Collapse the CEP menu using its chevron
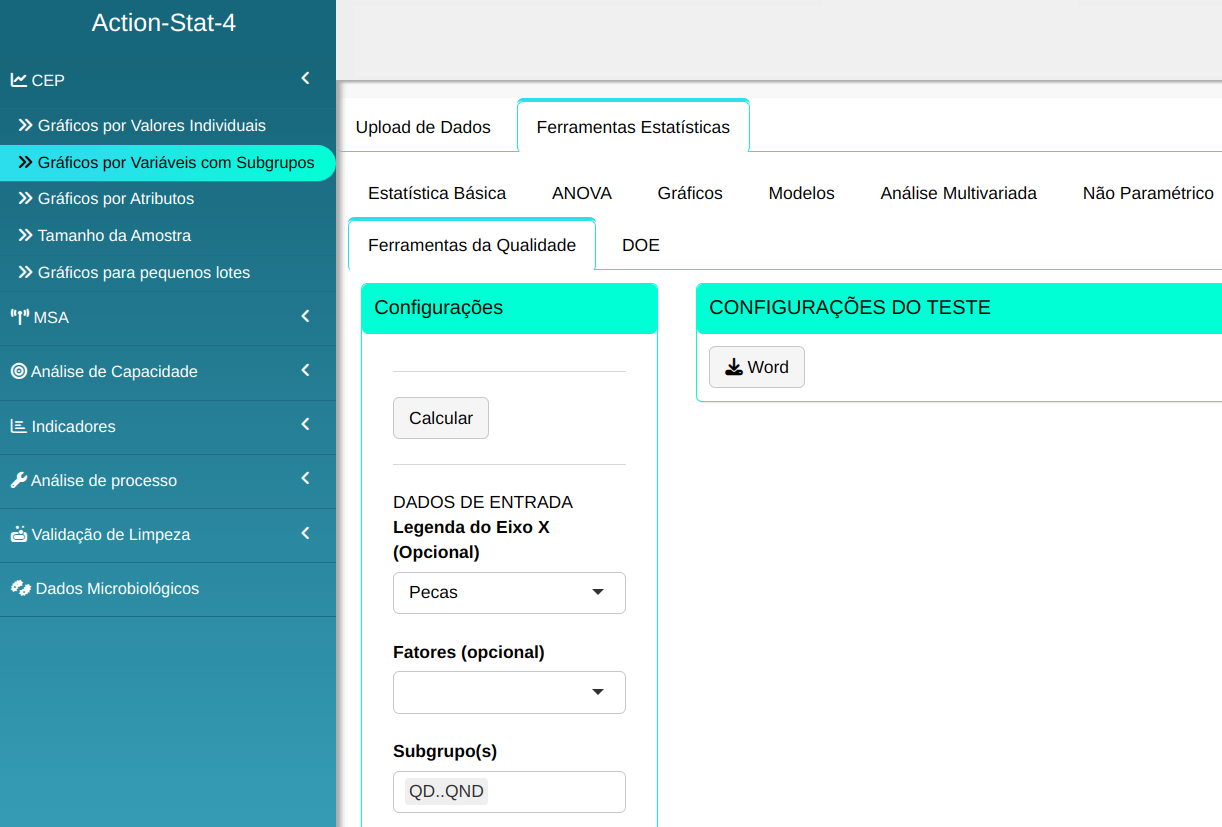 305,78
